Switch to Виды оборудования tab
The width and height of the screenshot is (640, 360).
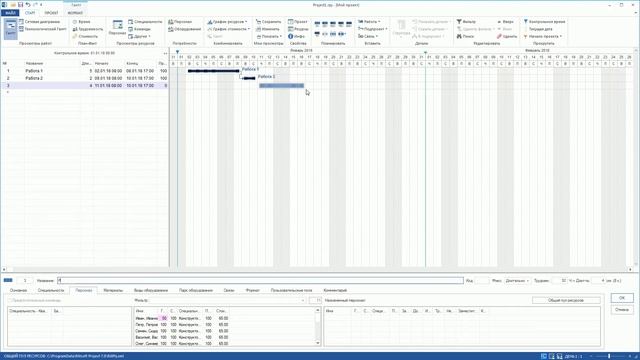[151, 290]
